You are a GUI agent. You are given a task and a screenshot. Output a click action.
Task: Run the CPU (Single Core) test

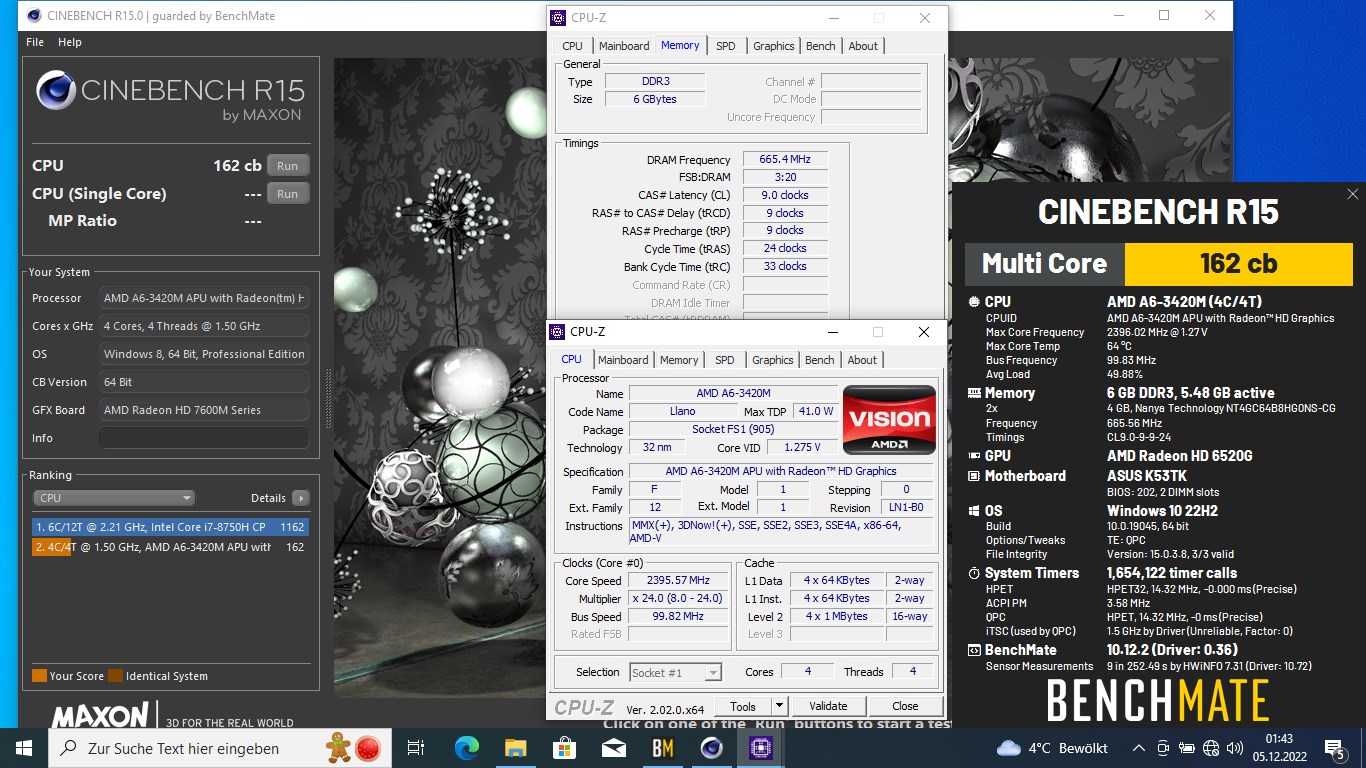(288, 194)
